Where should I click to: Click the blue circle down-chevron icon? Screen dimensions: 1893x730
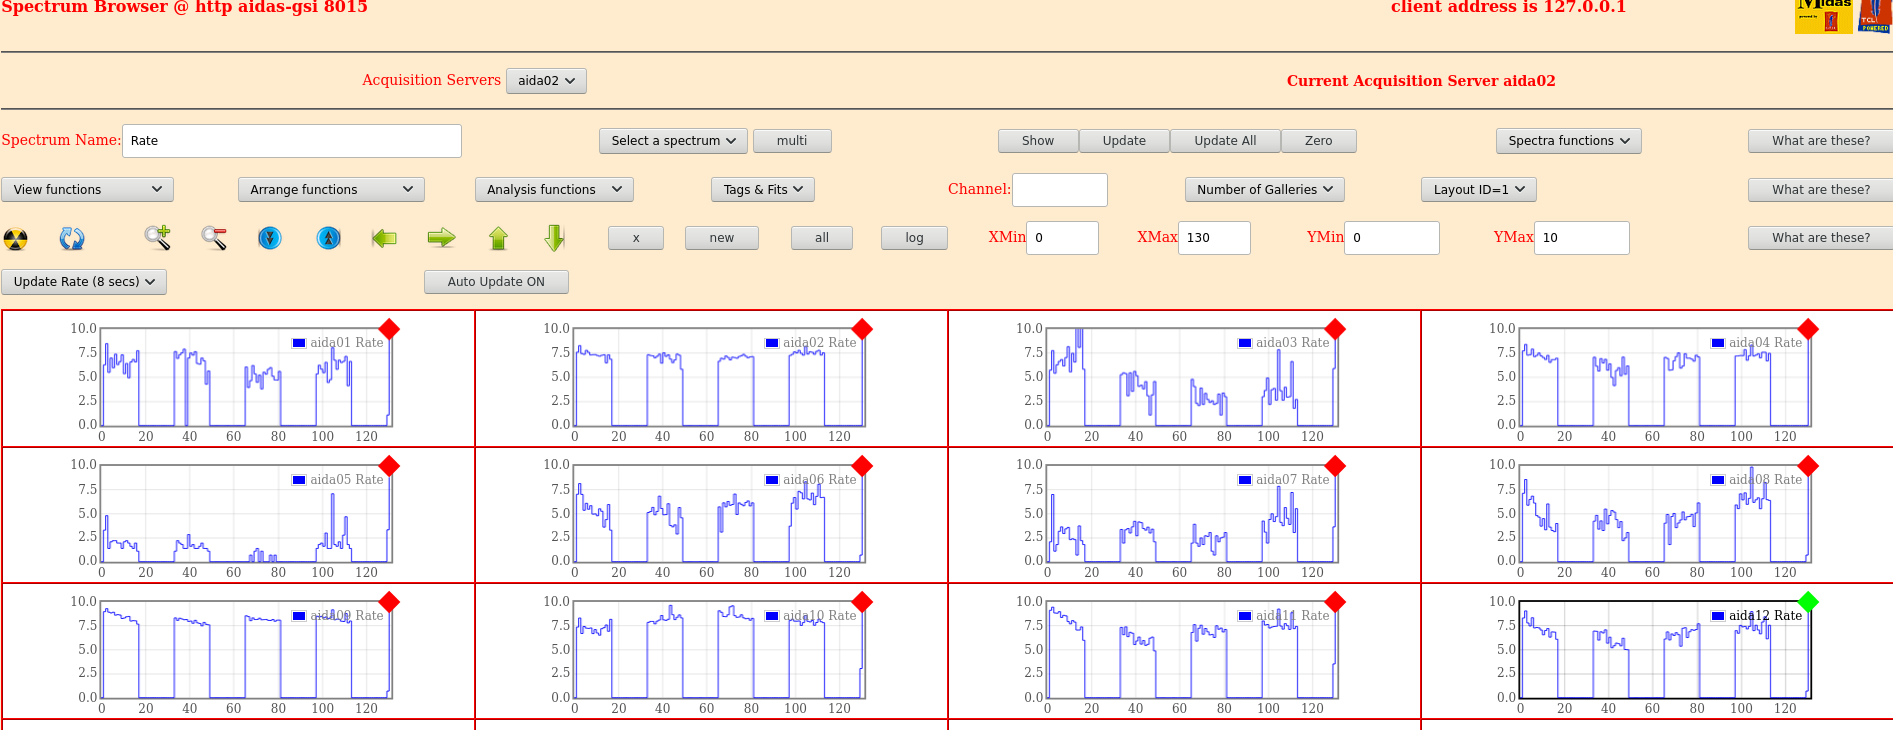click(x=270, y=238)
